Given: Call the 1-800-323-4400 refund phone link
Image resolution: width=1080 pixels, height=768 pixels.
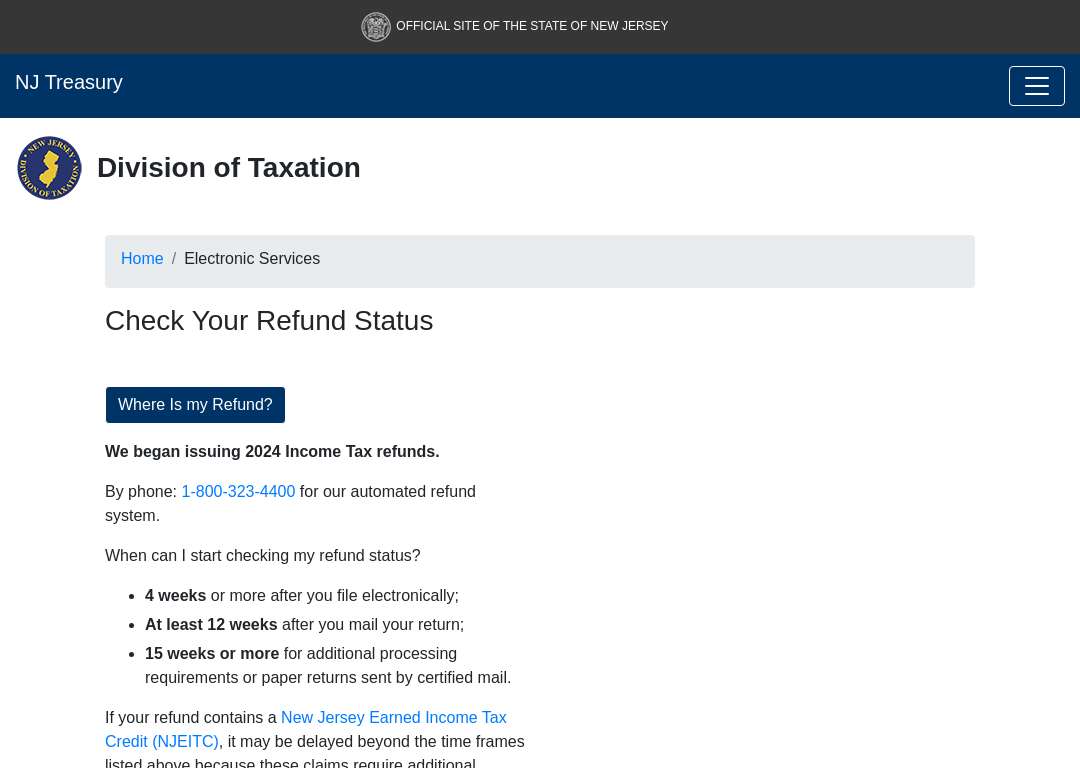Looking at the screenshot, I should (238, 492).
